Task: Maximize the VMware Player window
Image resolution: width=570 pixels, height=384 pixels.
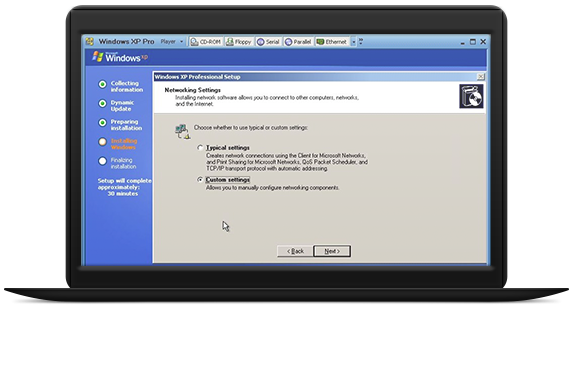Action: tap(473, 42)
